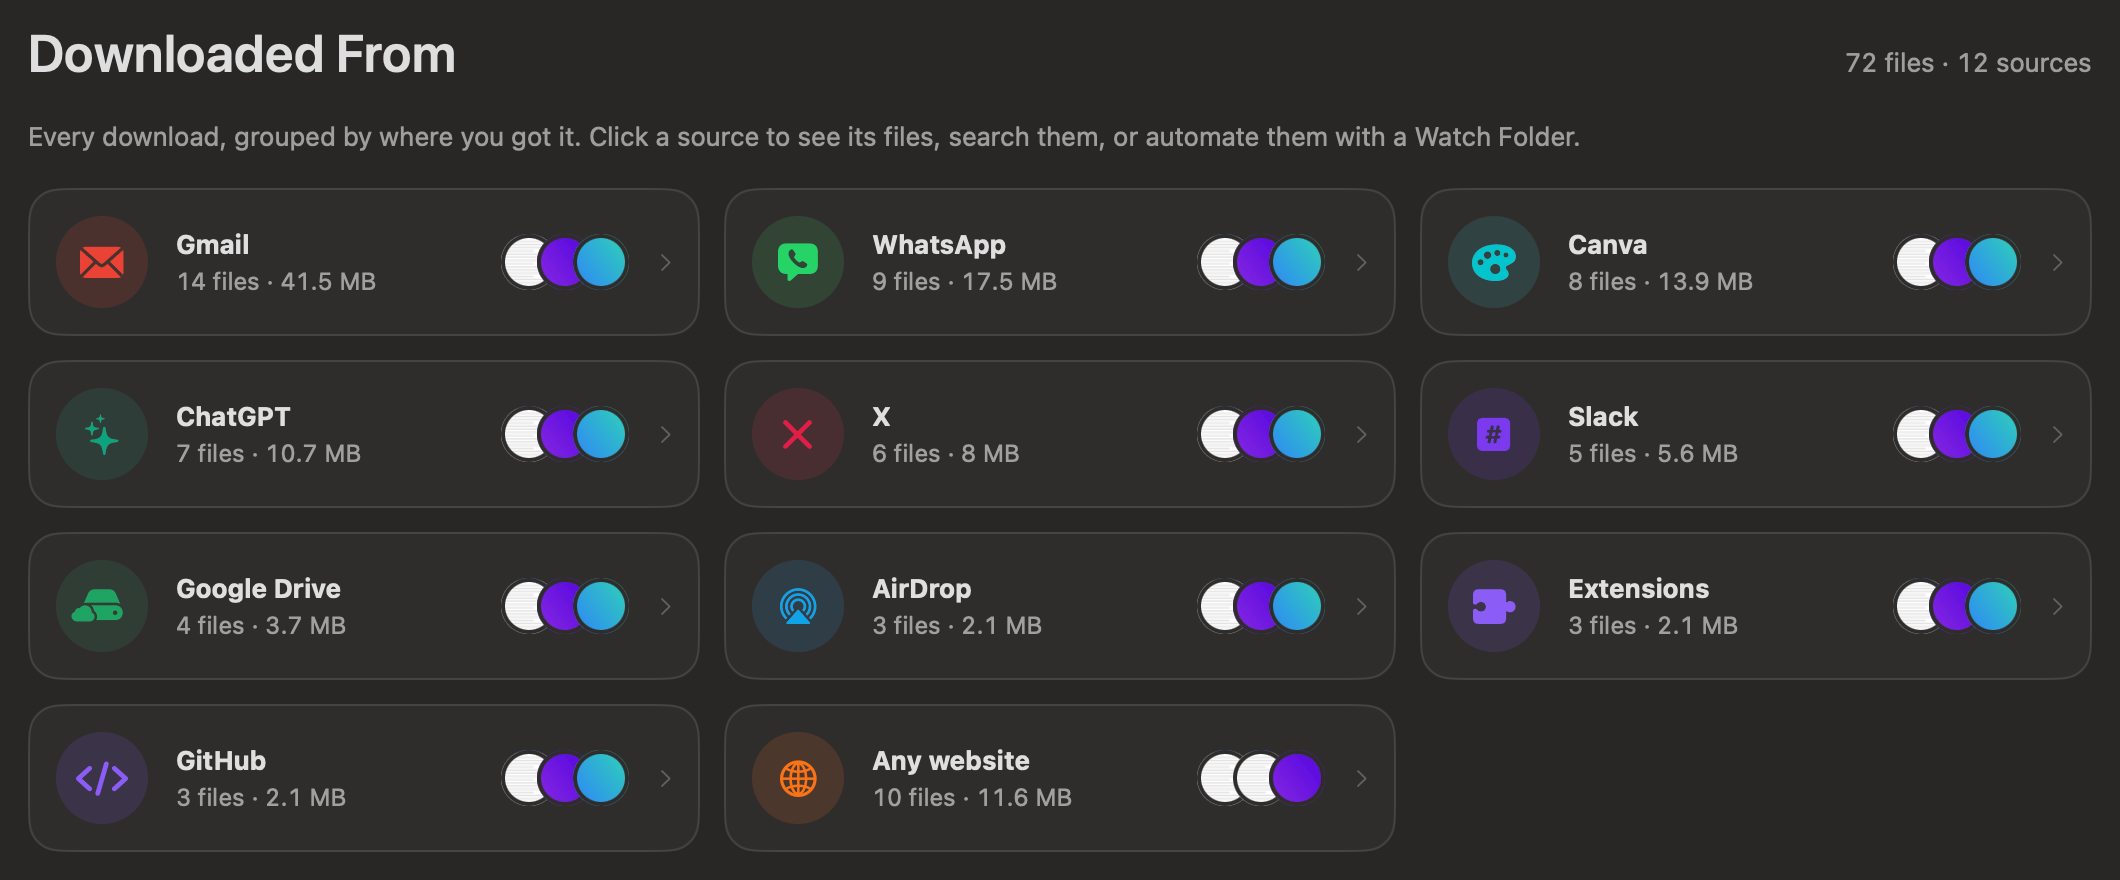Click the '10 files · 11.6 MB' text

(972, 798)
